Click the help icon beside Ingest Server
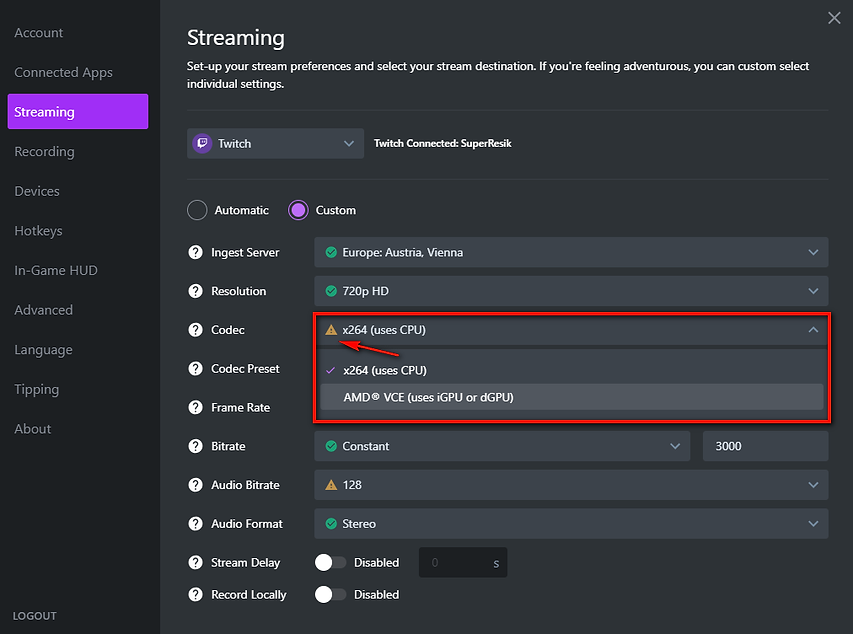This screenshot has width=853, height=634. click(195, 253)
